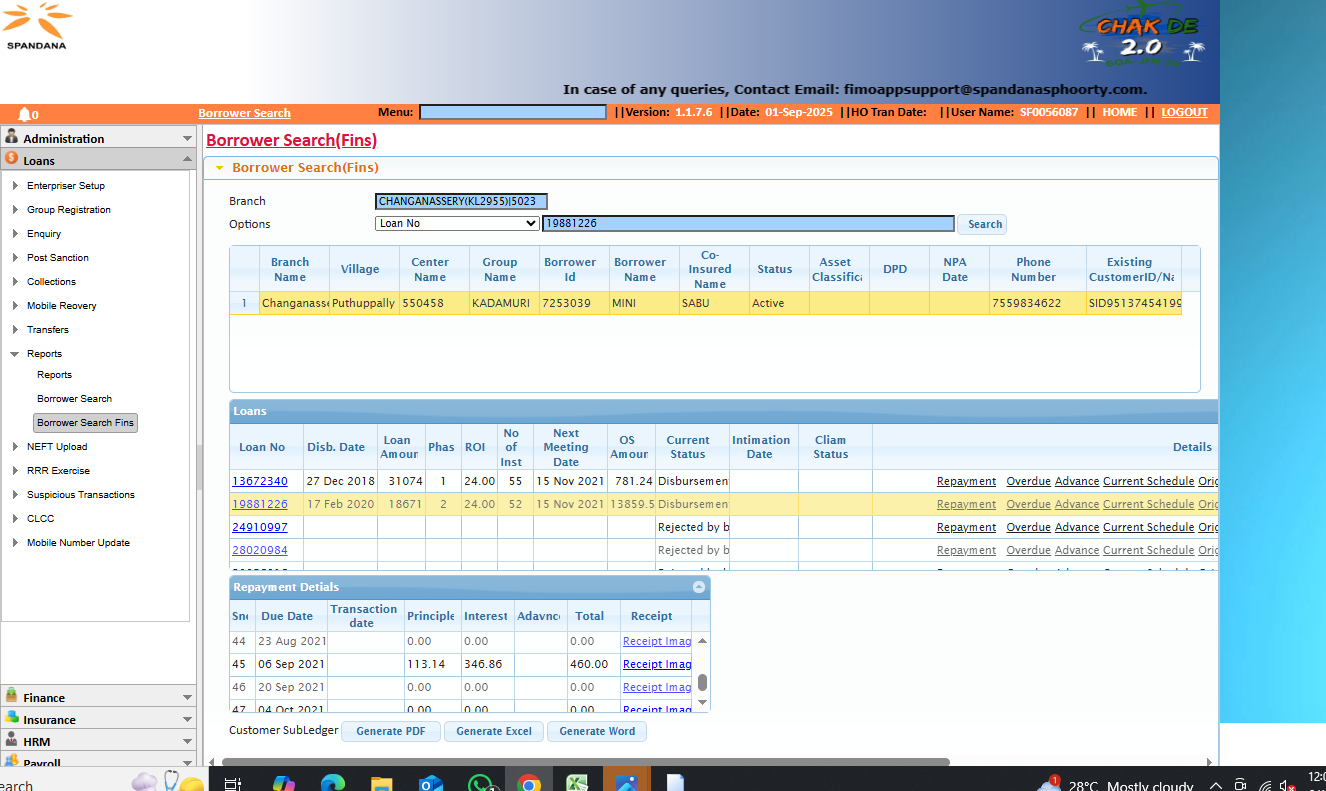Open Outlook from the taskbar
Viewport: 1326px width, 791px height.
pos(431,784)
